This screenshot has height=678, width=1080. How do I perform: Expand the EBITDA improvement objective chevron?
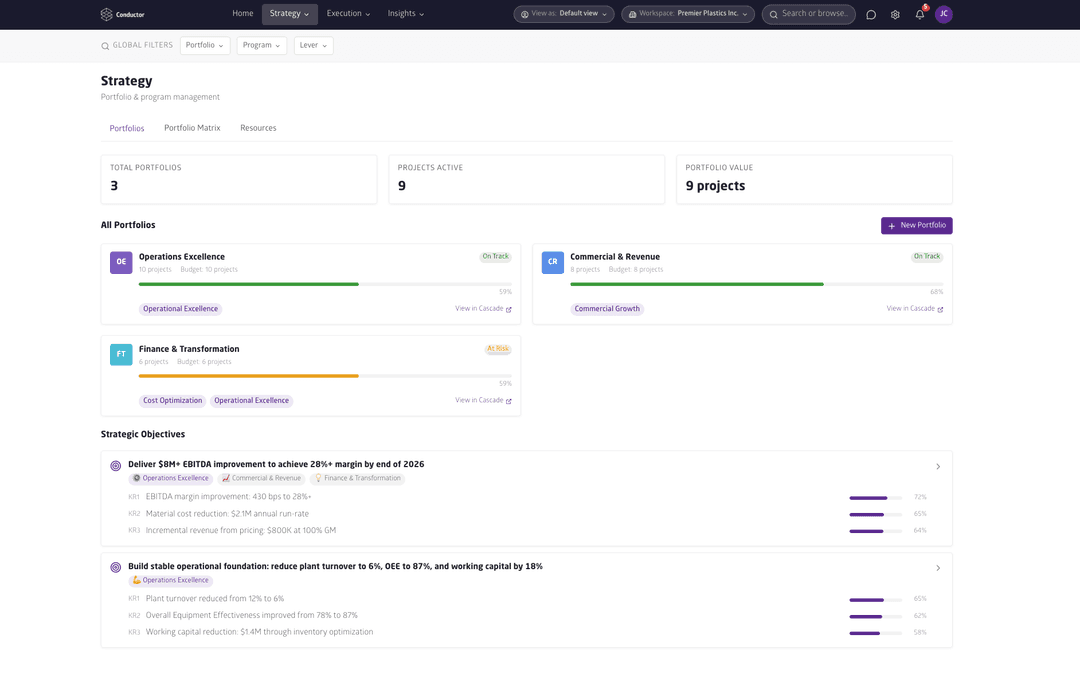pos(938,466)
